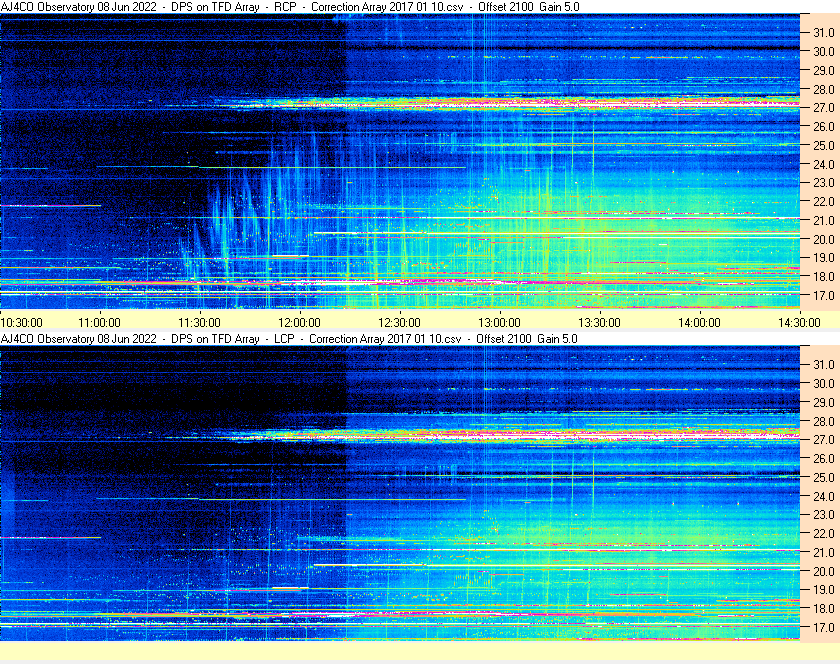Click the 13:00:00 time axis label
840x664 pixels.
click(500, 322)
